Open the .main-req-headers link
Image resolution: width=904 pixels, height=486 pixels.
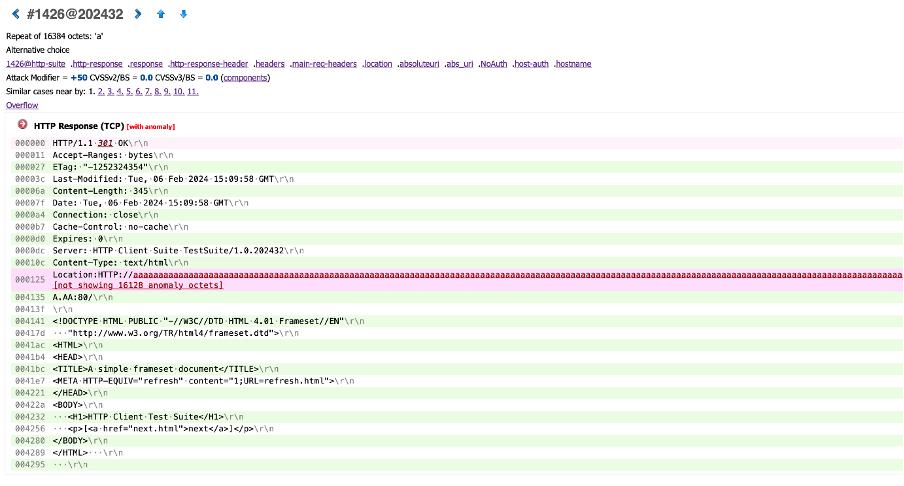coord(323,64)
